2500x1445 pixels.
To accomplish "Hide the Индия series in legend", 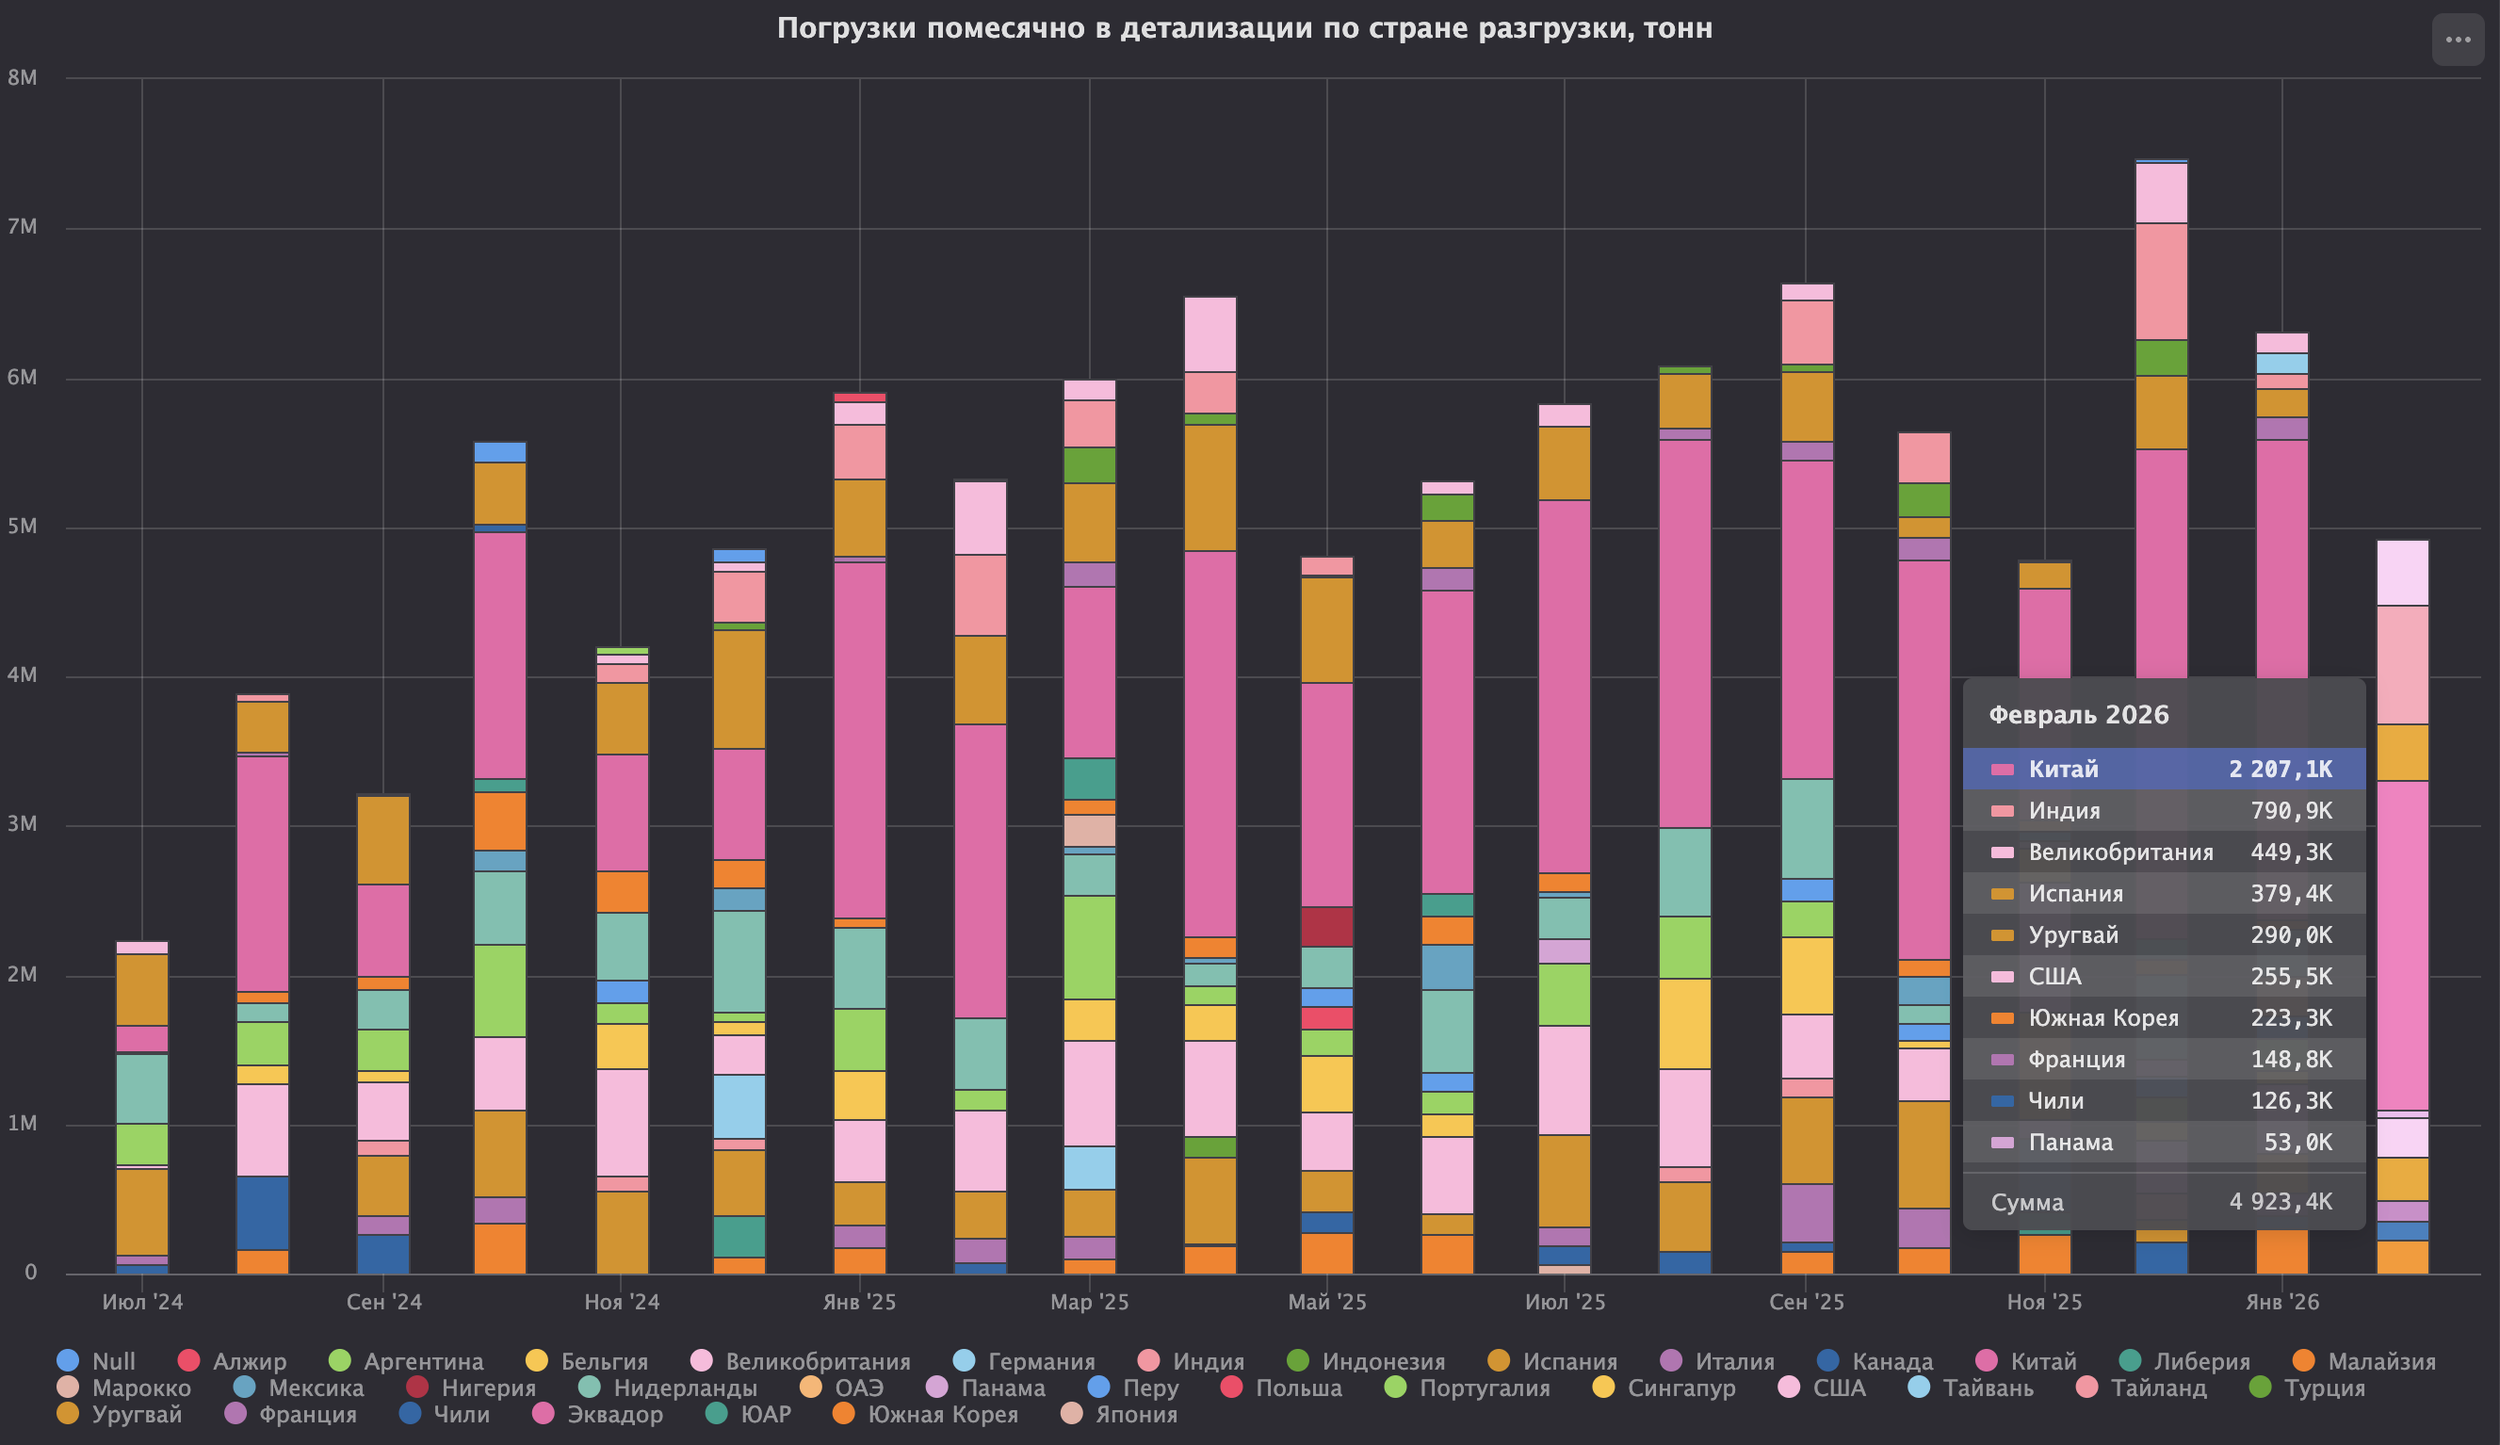I will point(1207,1361).
